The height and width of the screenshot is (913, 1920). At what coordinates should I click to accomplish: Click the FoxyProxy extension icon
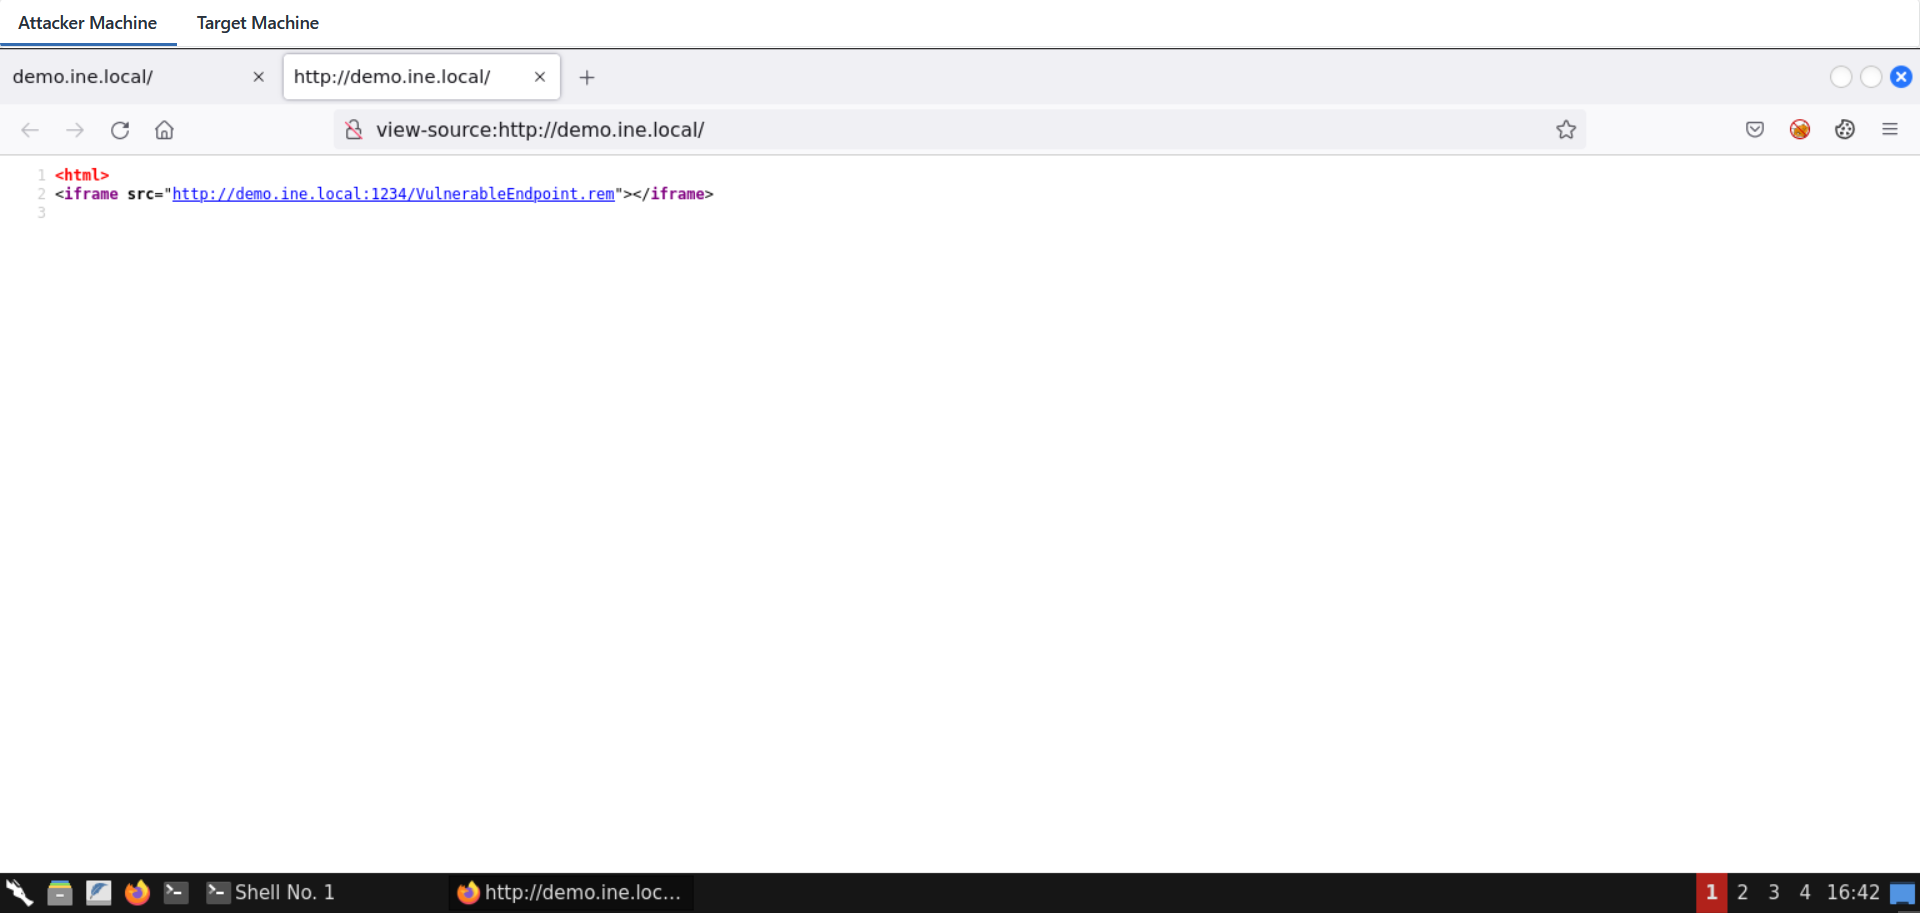pyautogui.click(x=1799, y=130)
